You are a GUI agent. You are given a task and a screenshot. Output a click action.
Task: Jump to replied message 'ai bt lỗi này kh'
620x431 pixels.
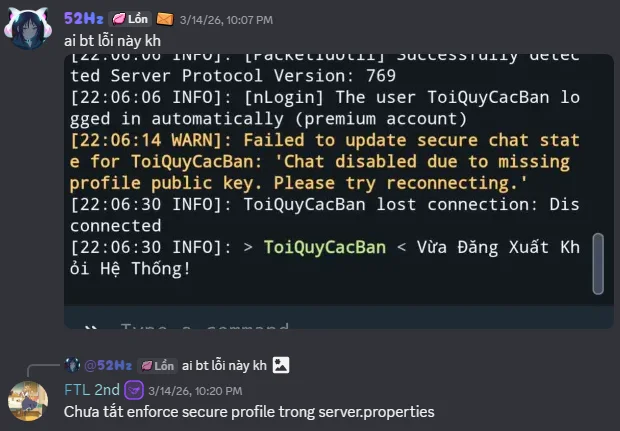[x=224, y=365]
